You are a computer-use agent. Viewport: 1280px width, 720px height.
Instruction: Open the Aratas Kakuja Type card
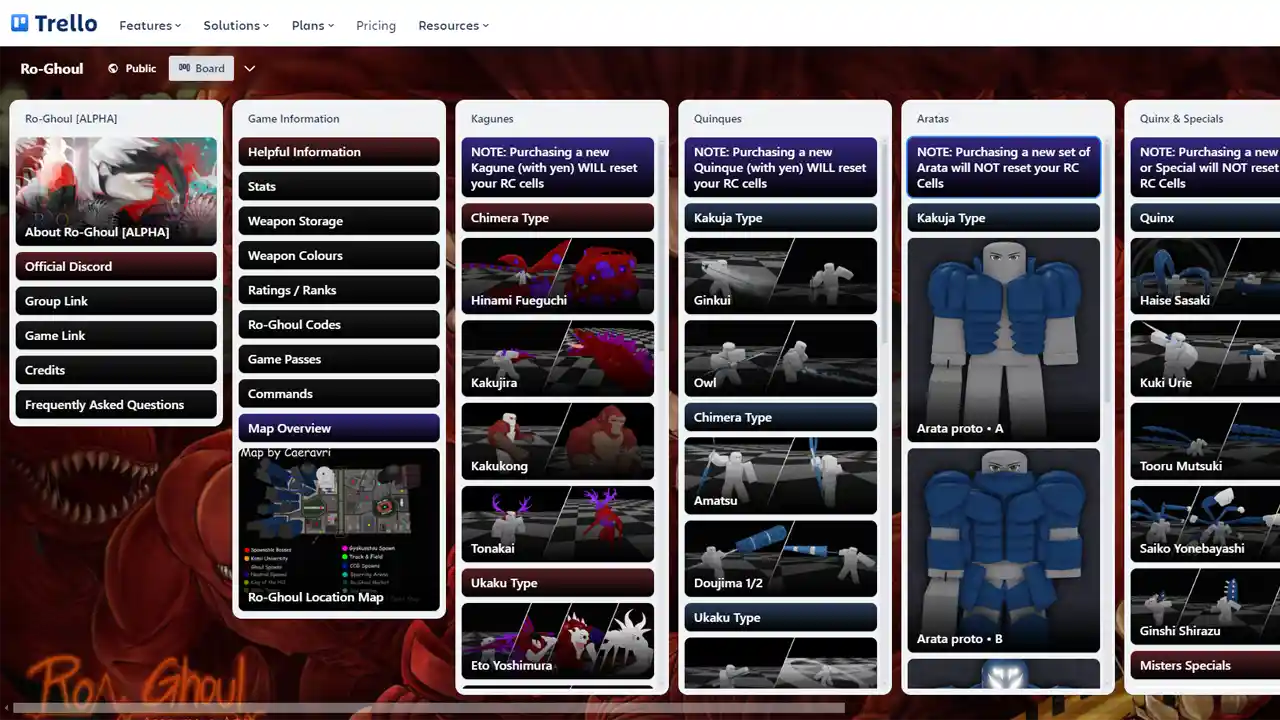1004,218
